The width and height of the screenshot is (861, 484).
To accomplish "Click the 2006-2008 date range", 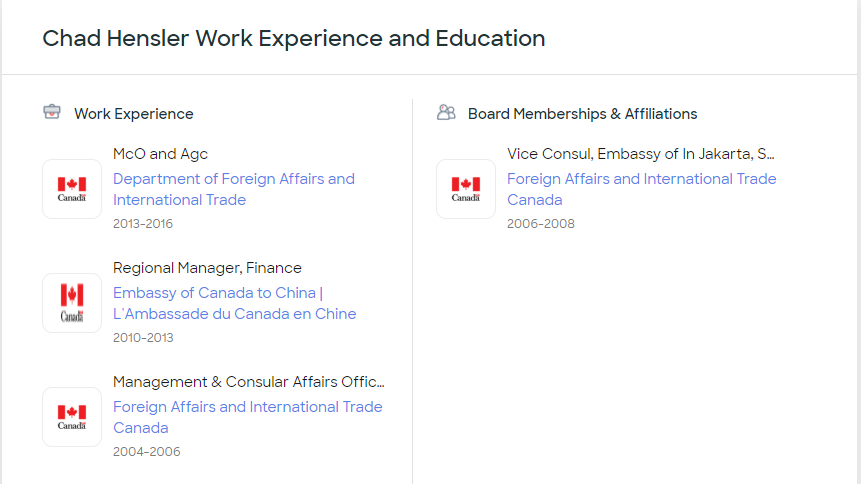I will click(x=541, y=224).
